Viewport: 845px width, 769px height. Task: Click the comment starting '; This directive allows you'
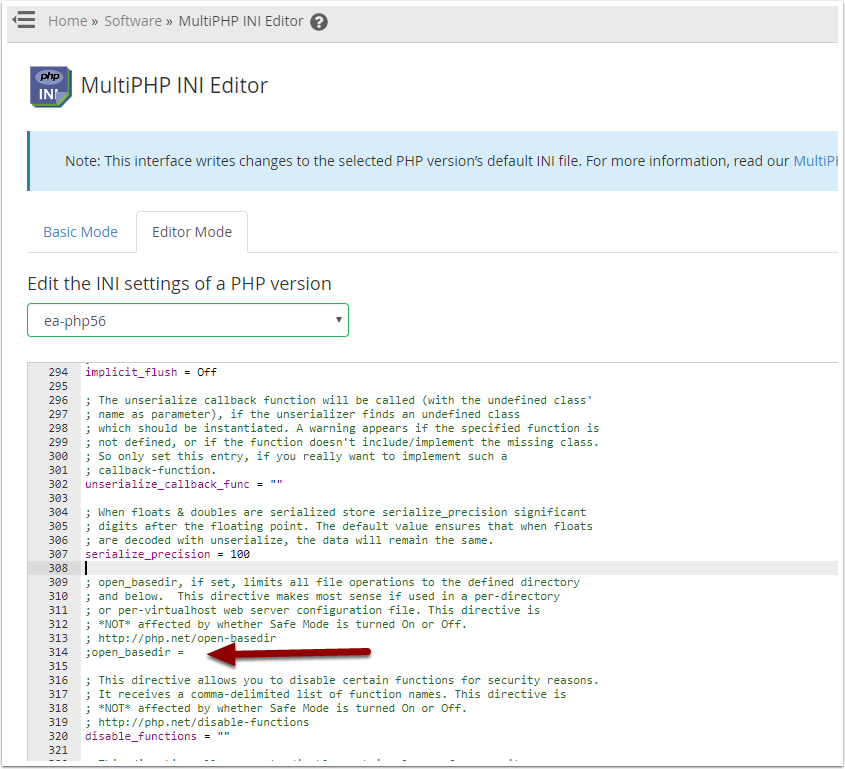click(x=342, y=681)
